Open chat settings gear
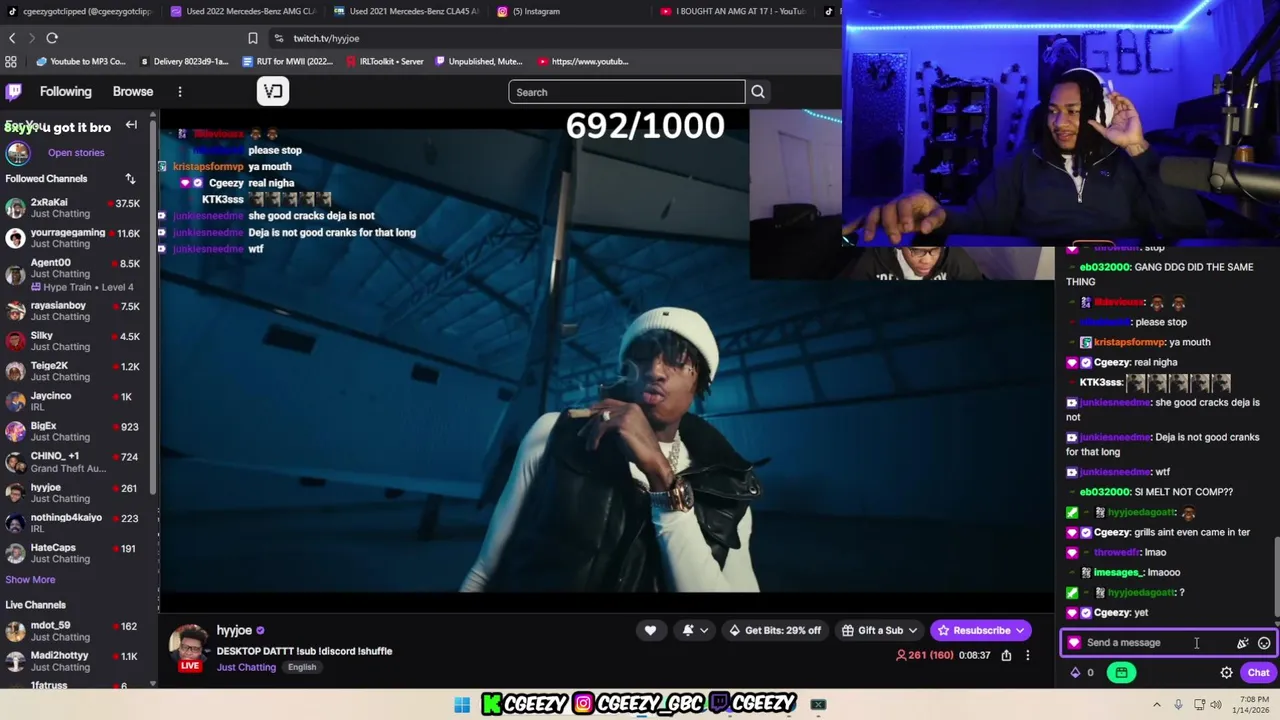The width and height of the screenshot is (1280, 720). pyautogui.click(x=1226, y=673)
